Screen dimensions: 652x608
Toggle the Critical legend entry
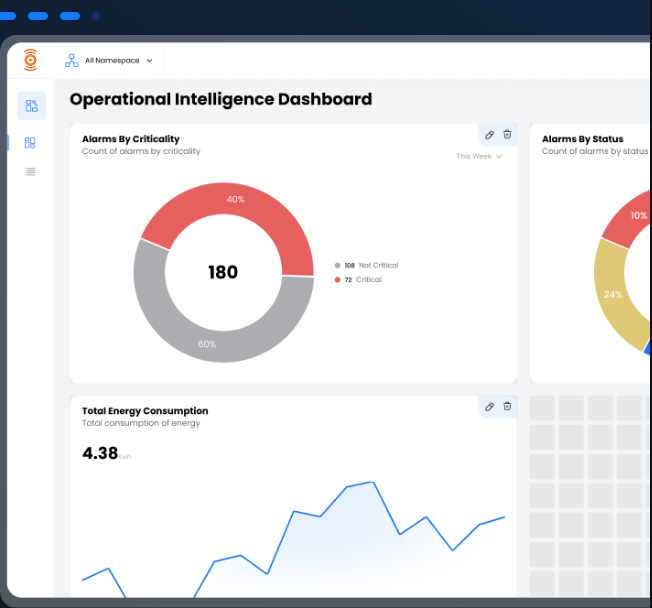358,279
